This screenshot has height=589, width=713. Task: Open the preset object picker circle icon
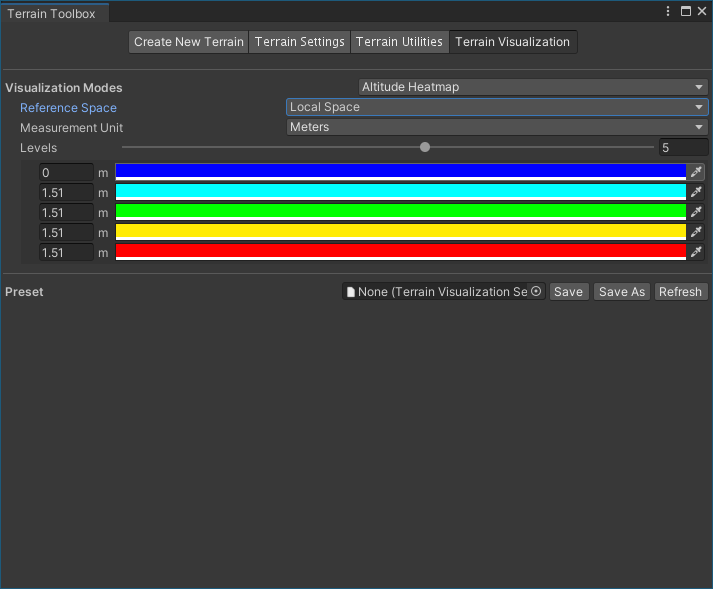pyautogui.click(x=536, y=292)
